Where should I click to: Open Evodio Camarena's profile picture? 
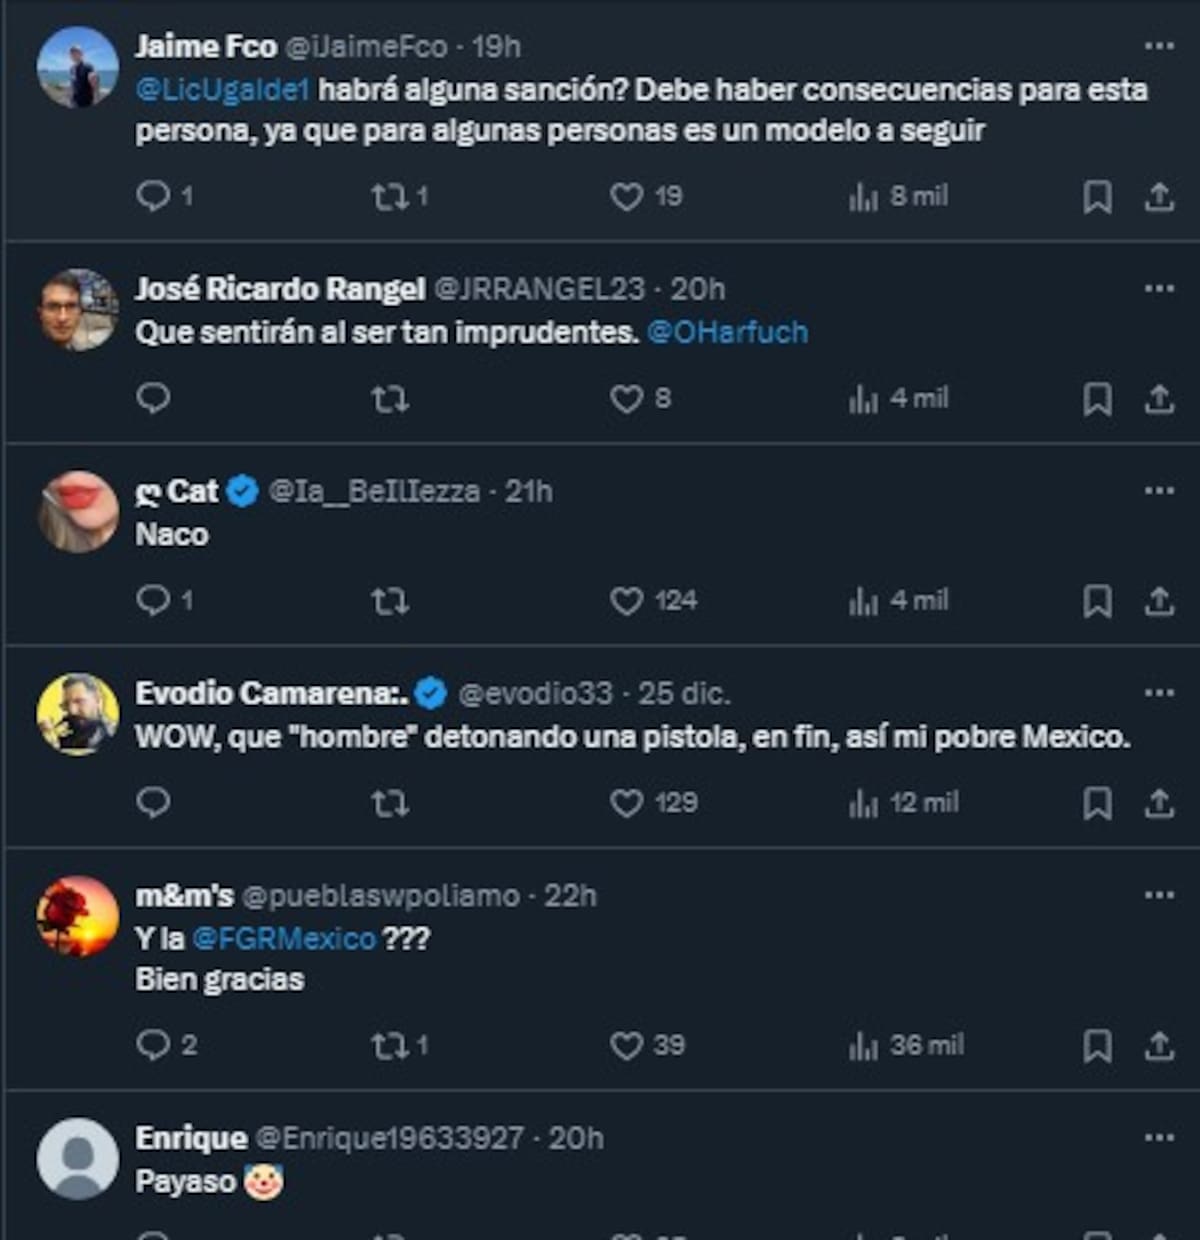coord(77,713)
